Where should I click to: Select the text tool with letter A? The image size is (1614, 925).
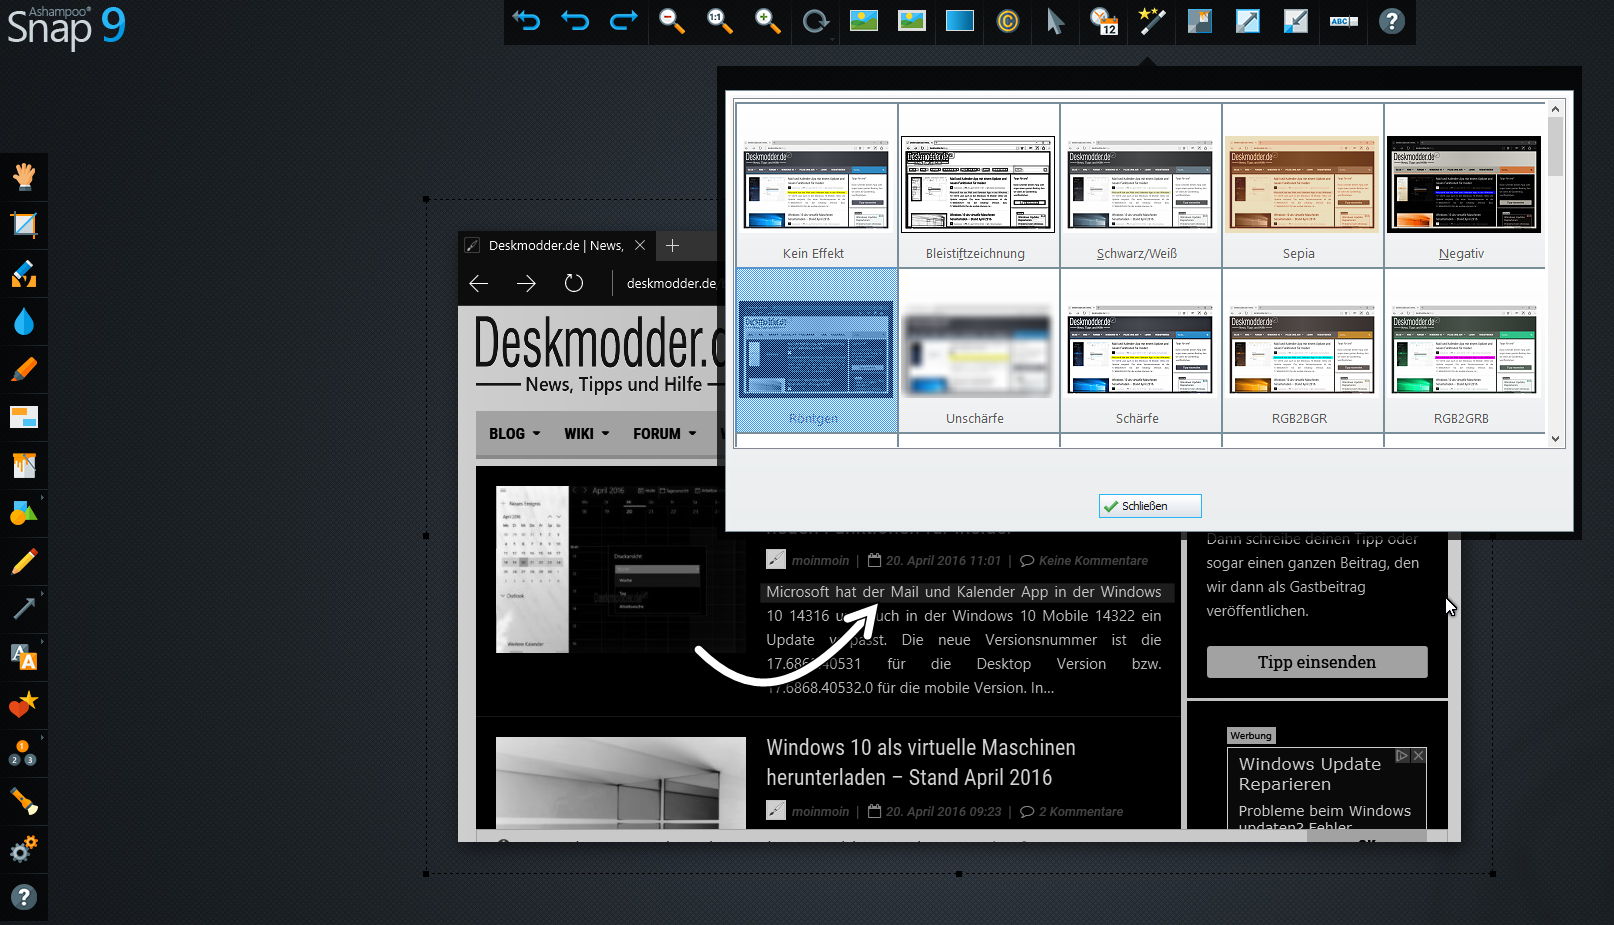point(24,656)
